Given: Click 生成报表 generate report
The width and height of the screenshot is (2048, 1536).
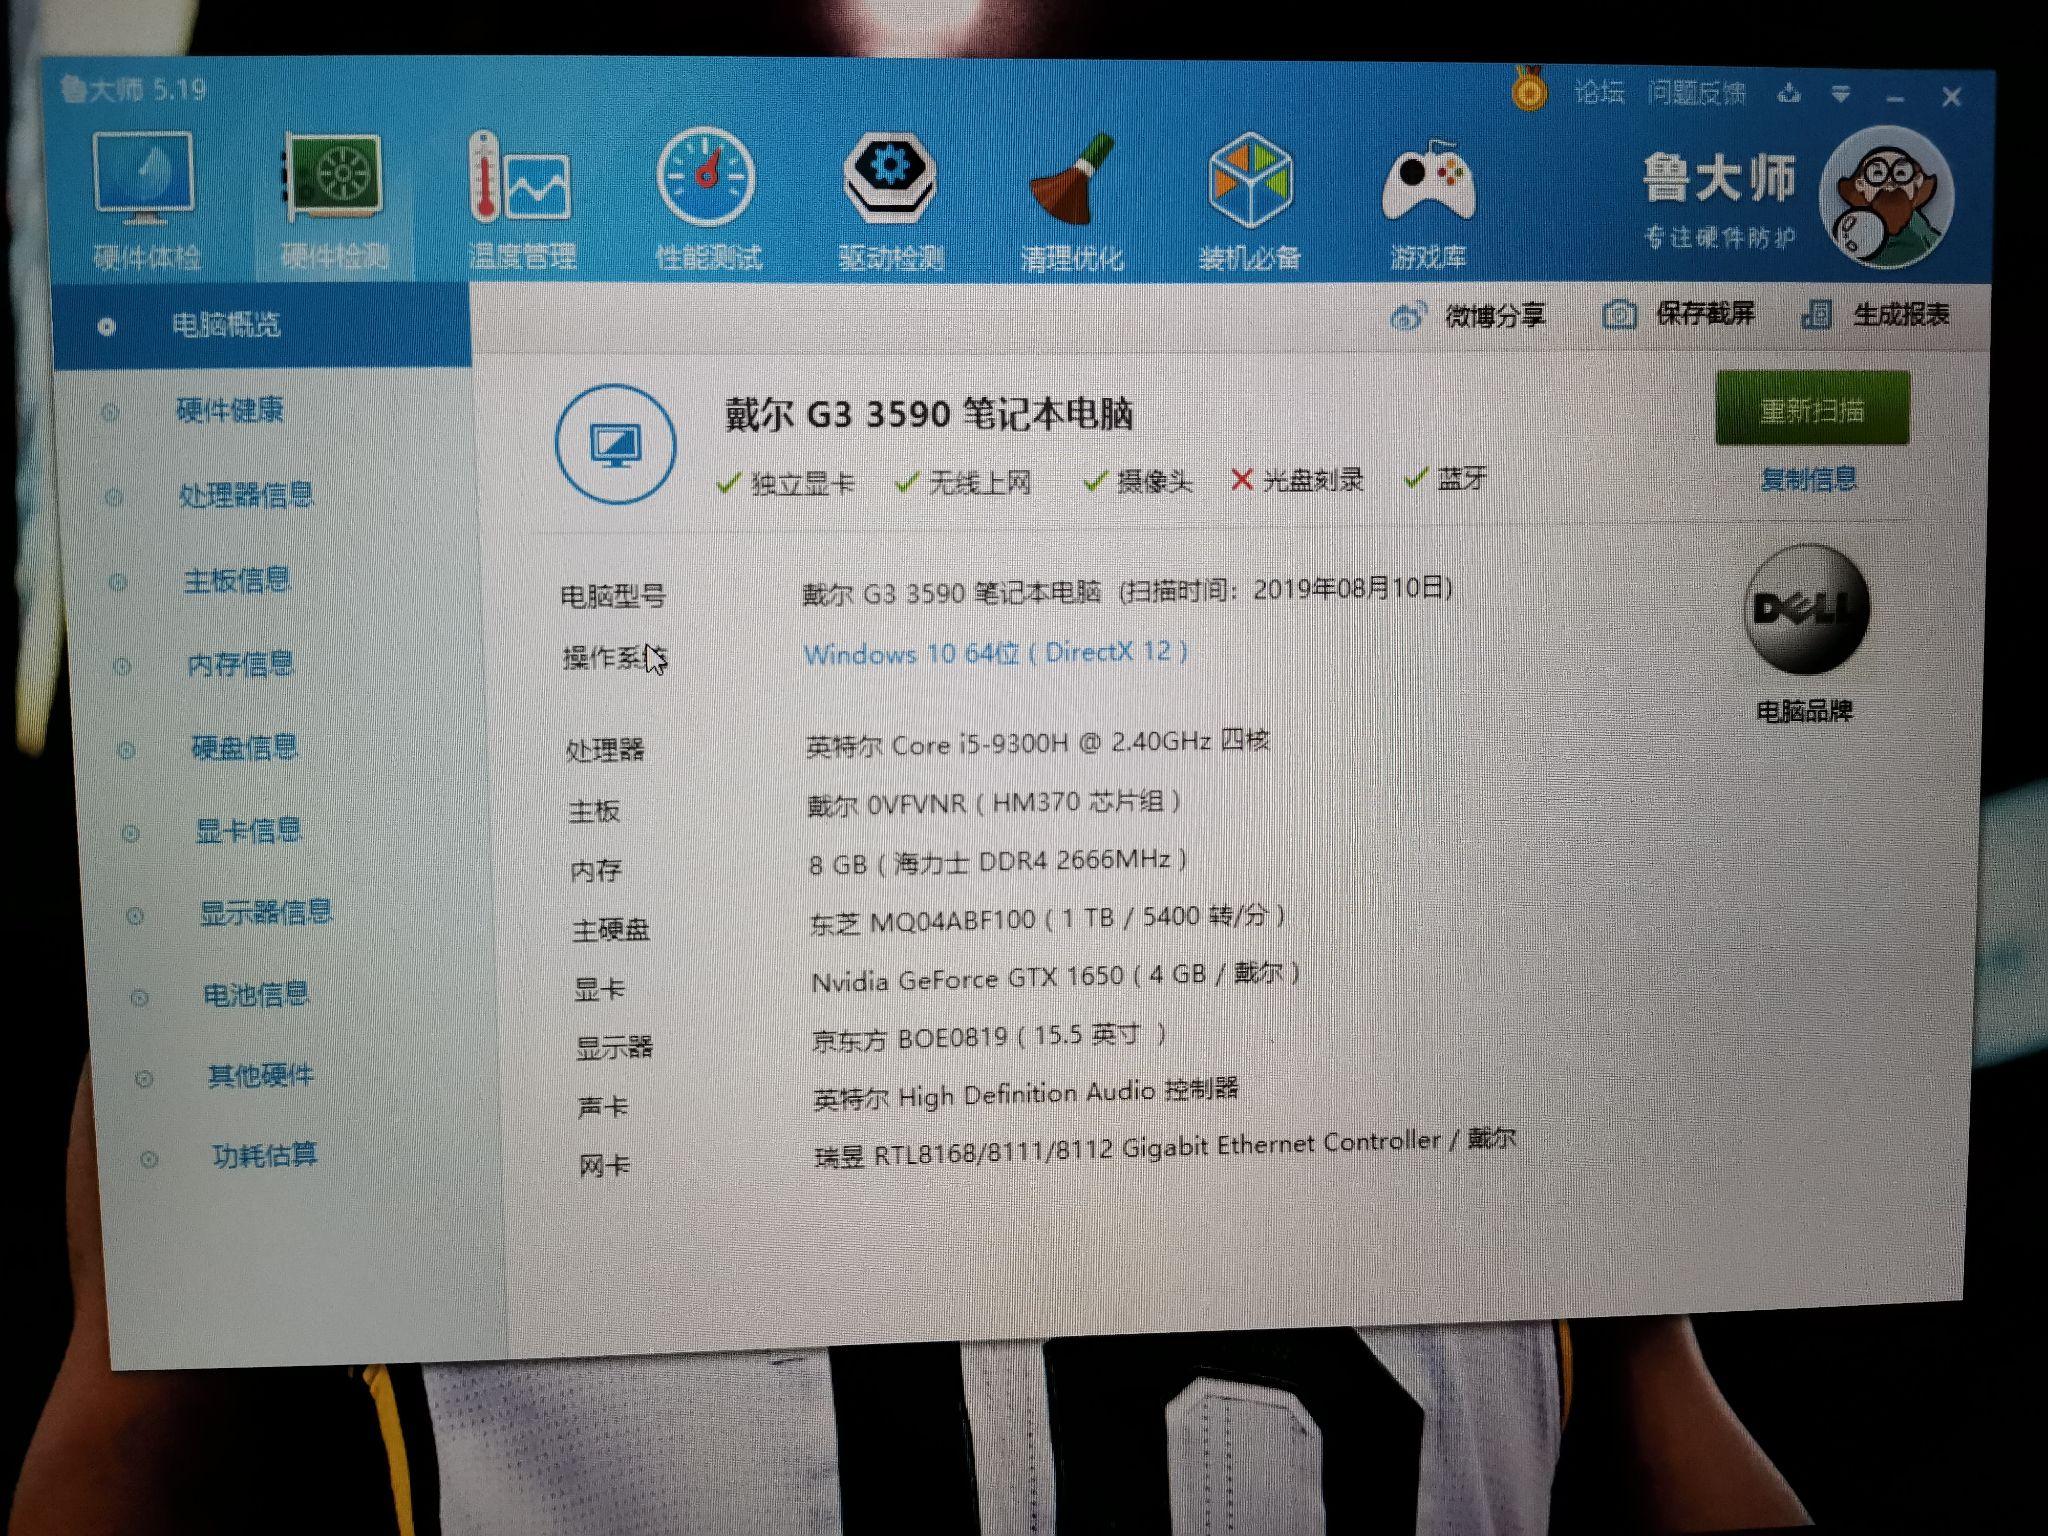Looking at the screenshot, I should (x=1875, y=315).
